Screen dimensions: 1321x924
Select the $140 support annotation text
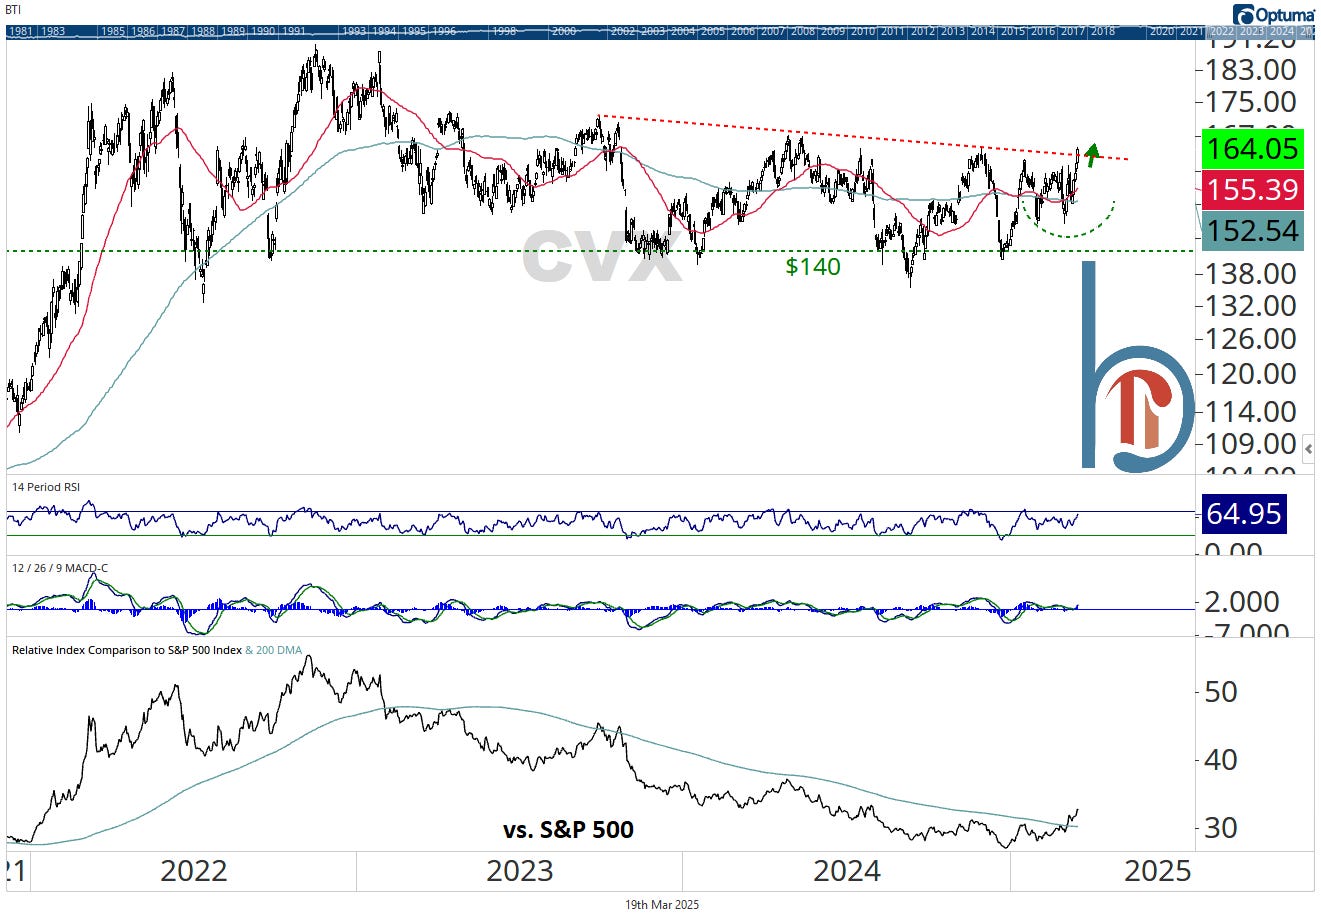[x=813, y=267]
